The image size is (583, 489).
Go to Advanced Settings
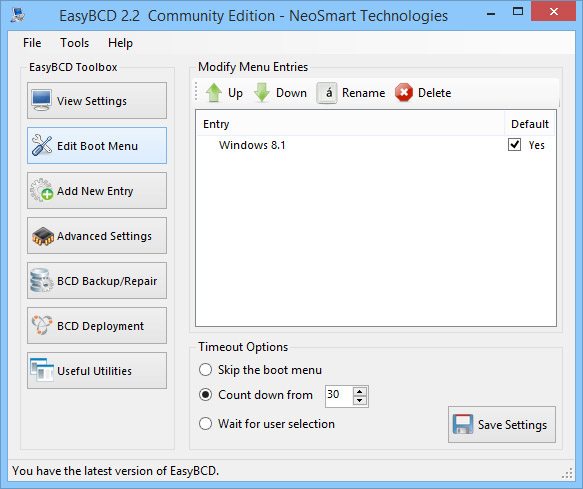(97, 235)
